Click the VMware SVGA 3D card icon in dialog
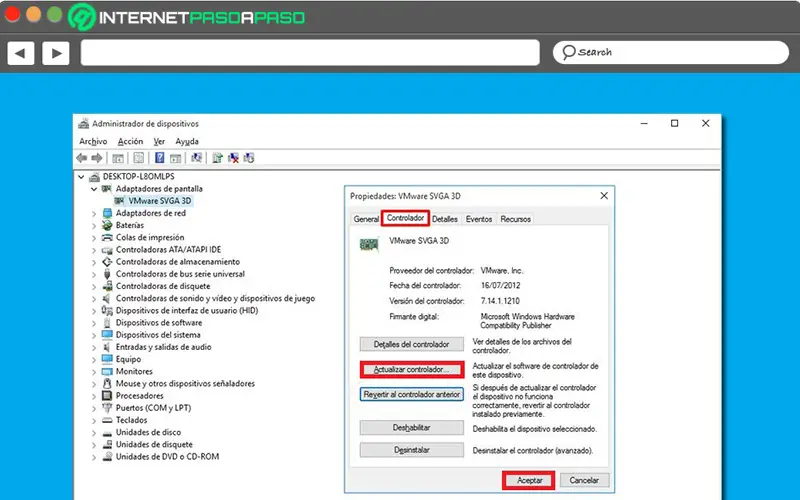This screenshot has height=500, width=800. (x=369, y=245)
